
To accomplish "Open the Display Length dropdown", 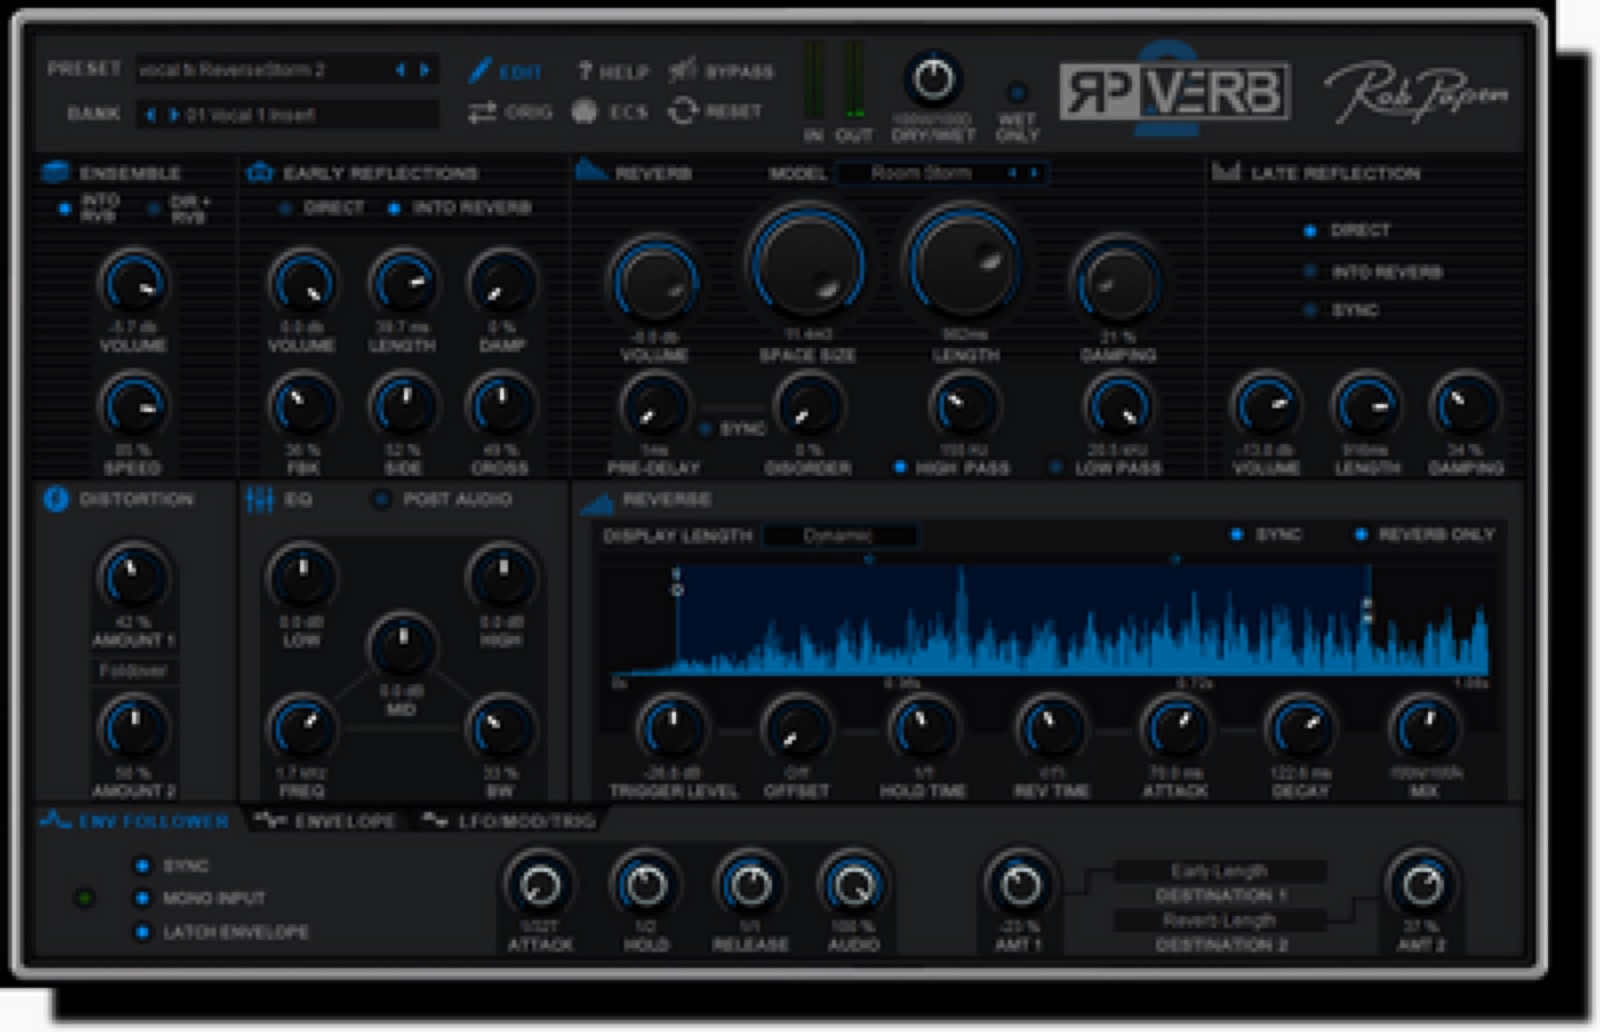I will click(x=839, y=536).
